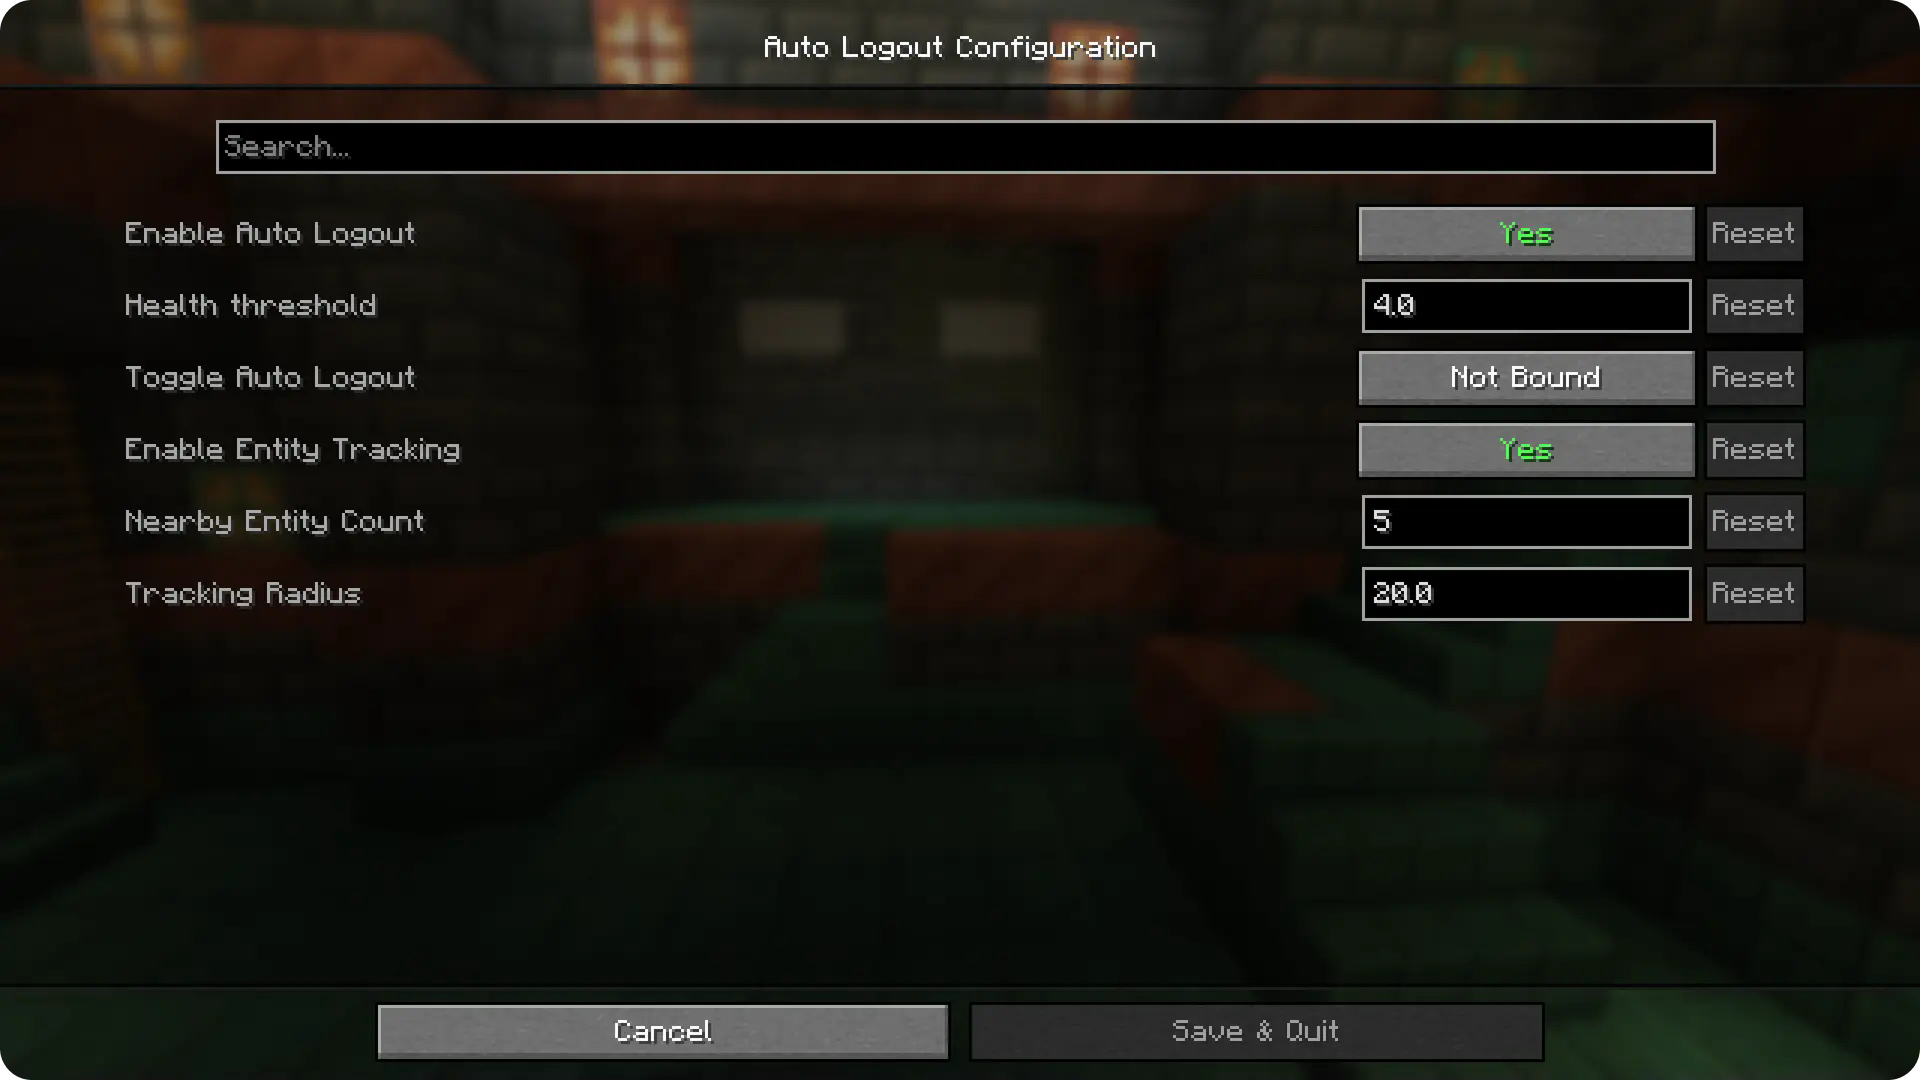
Task: Reset the Nearby Entity Count setting
Action: tap(1753, 521)
